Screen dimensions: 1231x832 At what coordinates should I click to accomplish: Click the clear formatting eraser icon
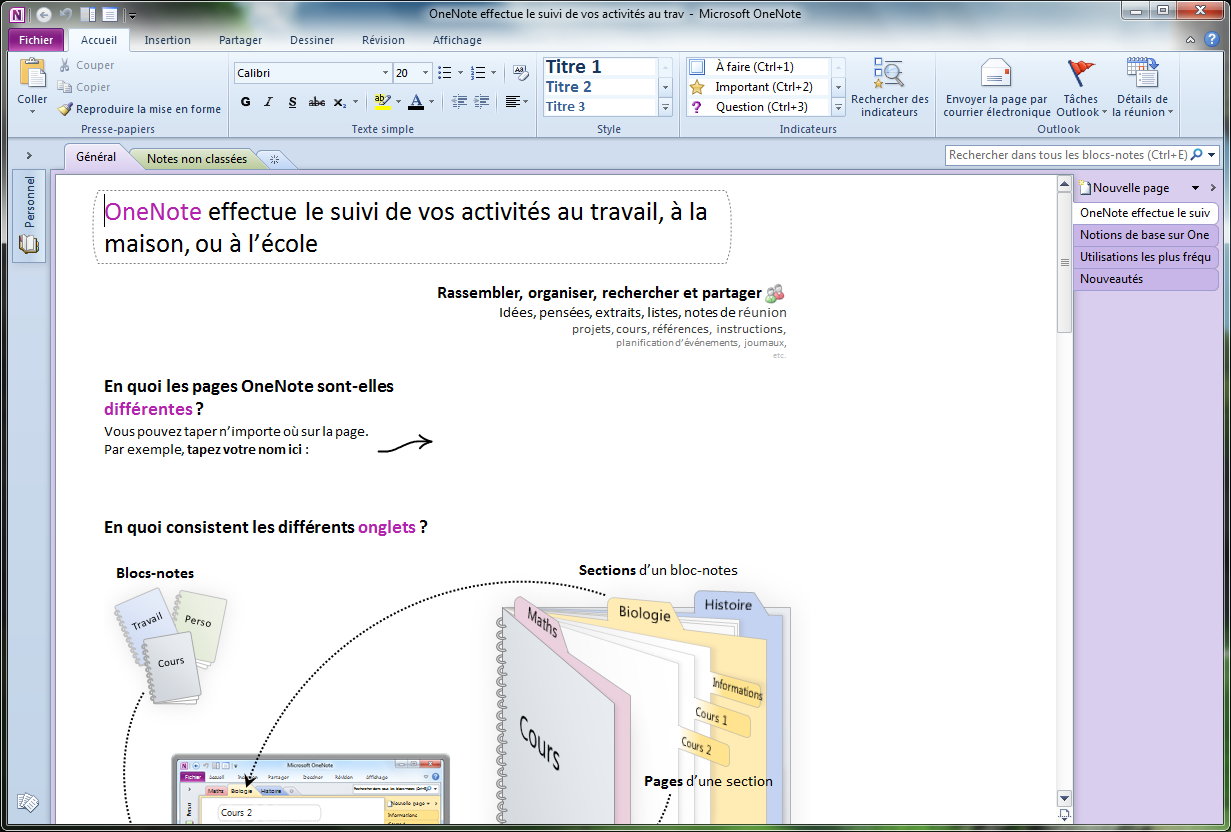click(520, 73)
